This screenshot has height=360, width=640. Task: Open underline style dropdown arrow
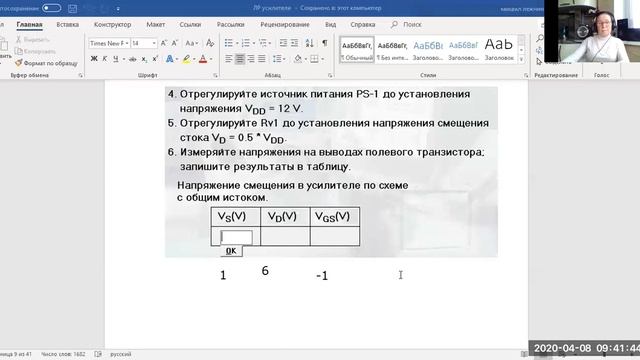point(123,59)
